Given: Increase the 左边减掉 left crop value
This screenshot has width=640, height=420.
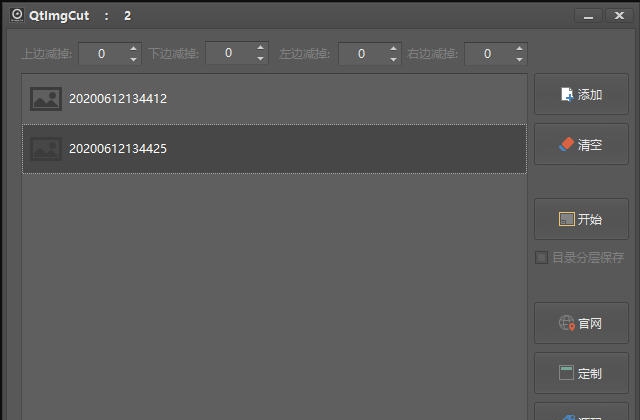Looking at the screenshot, I should tap(393, 48).
